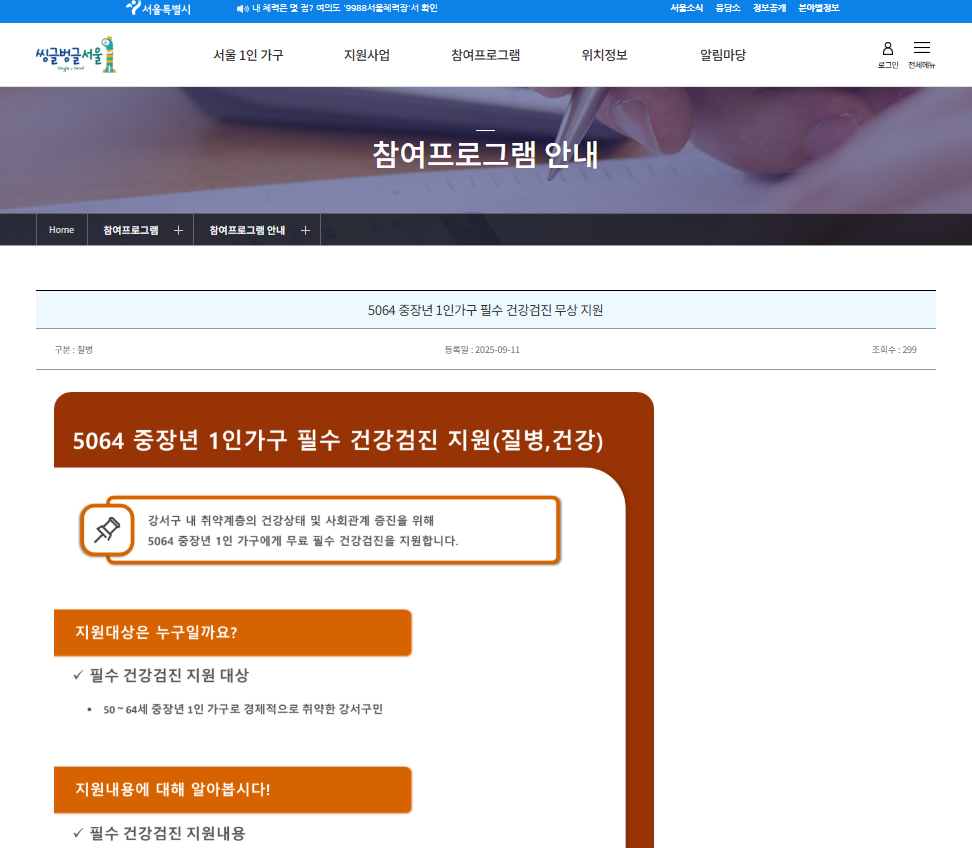Click the notice title 5064 중장년 1인가구 건강검진
The height and width of the screenshot is (848, 972).
485,310
